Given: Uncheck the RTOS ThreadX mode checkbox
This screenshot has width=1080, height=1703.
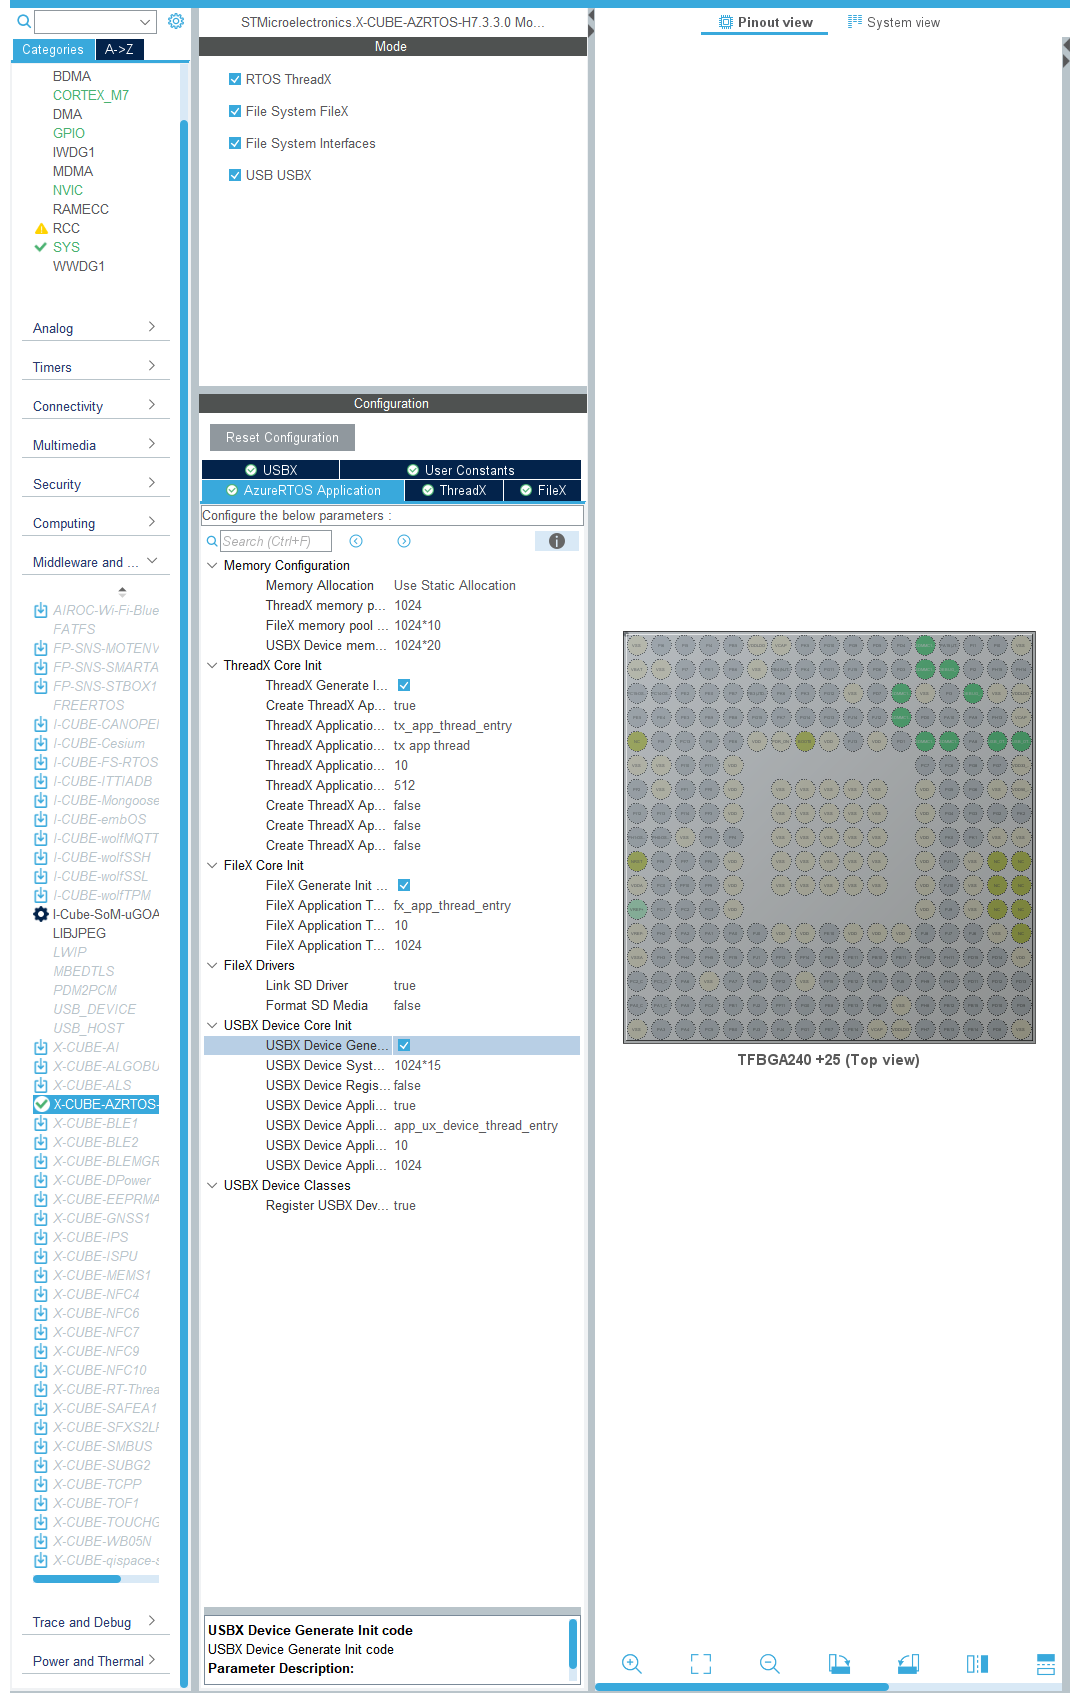Looking at the screenshot, I should point(235,79).
